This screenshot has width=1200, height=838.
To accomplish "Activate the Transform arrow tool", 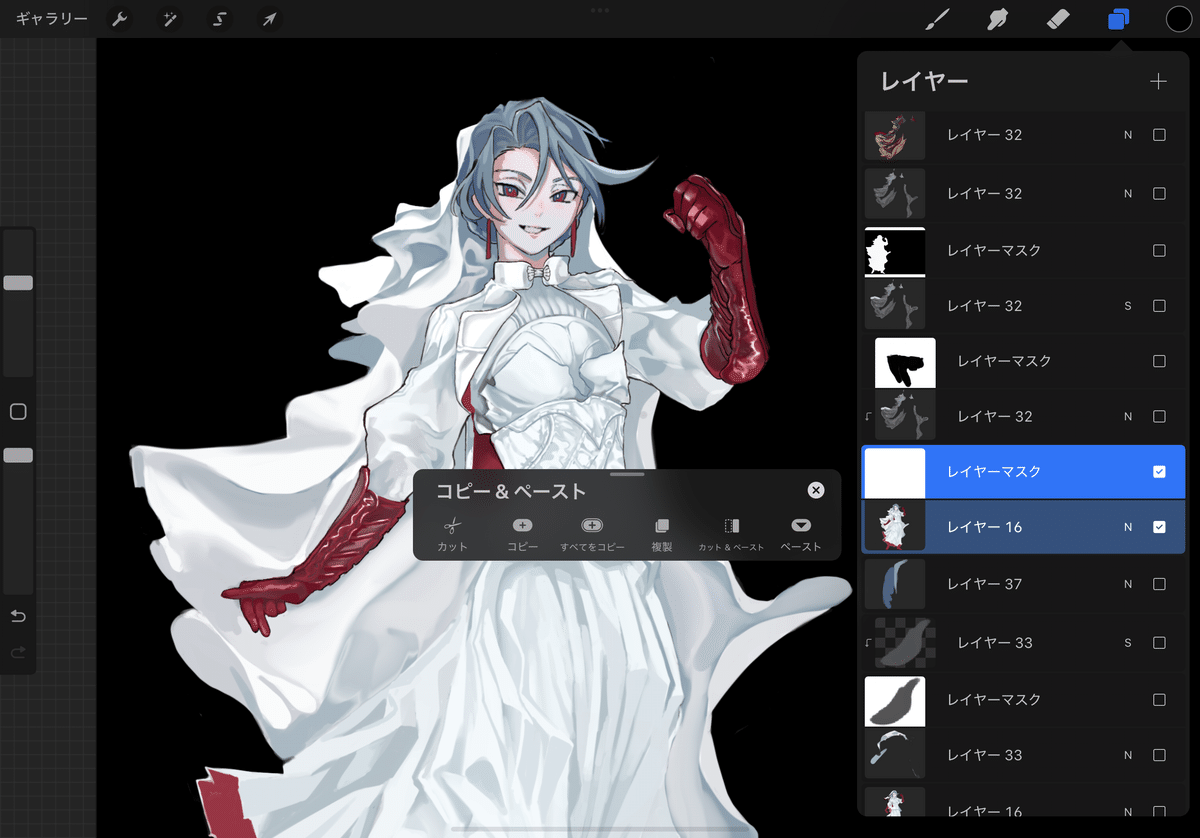I will click(x=269, y=18).
